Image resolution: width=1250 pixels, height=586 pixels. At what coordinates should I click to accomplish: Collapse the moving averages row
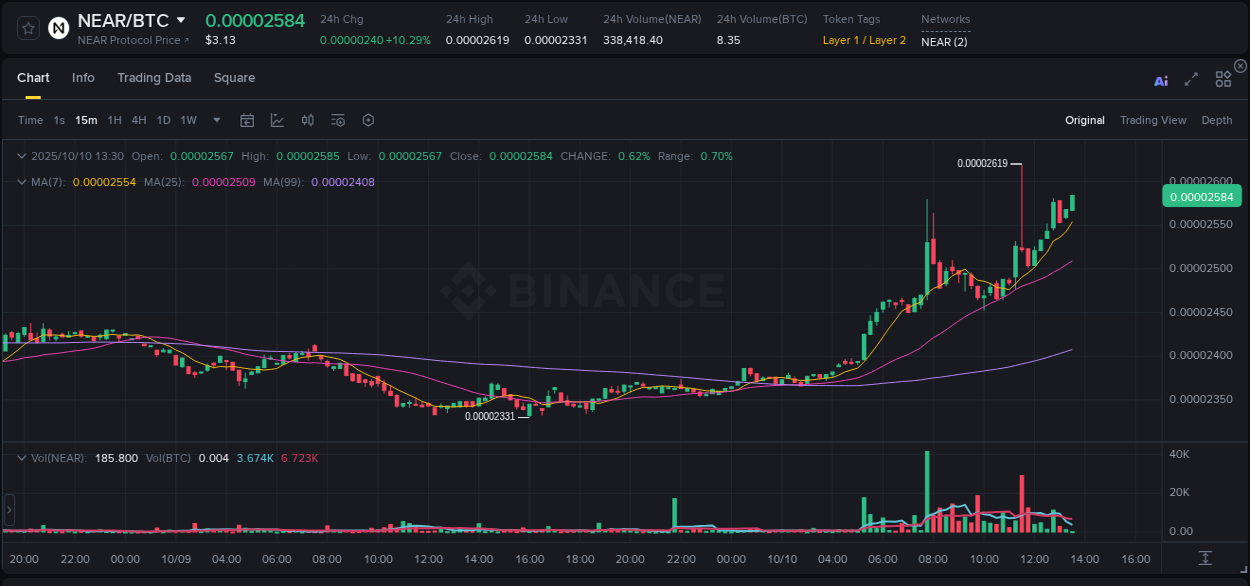click(20, 182)
